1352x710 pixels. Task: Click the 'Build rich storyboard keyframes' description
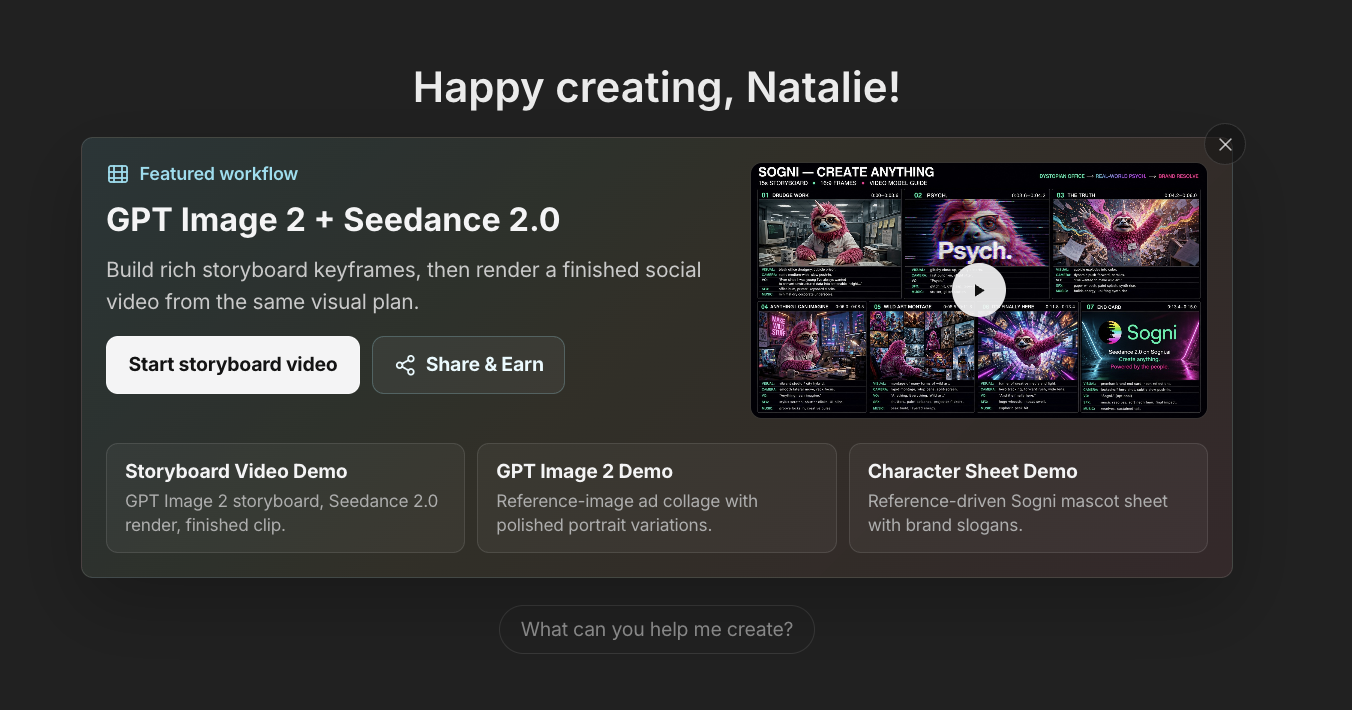(404, 286)
